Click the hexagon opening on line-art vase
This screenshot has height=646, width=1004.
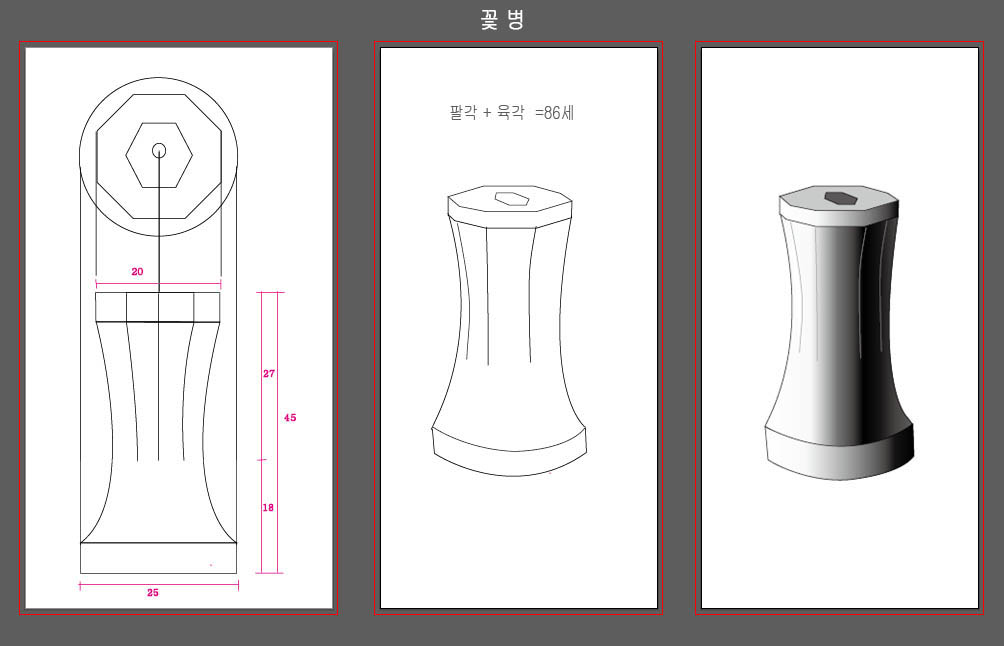[512, 198]
